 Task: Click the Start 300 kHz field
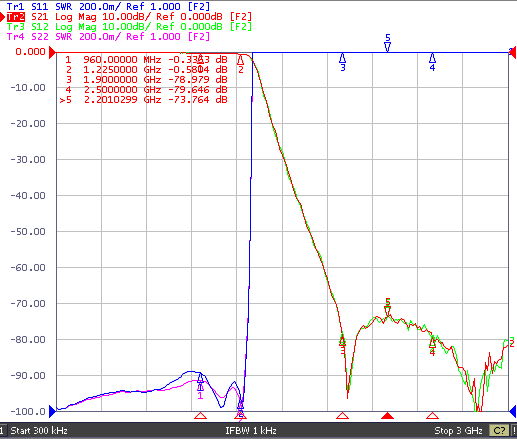point(39,431)
